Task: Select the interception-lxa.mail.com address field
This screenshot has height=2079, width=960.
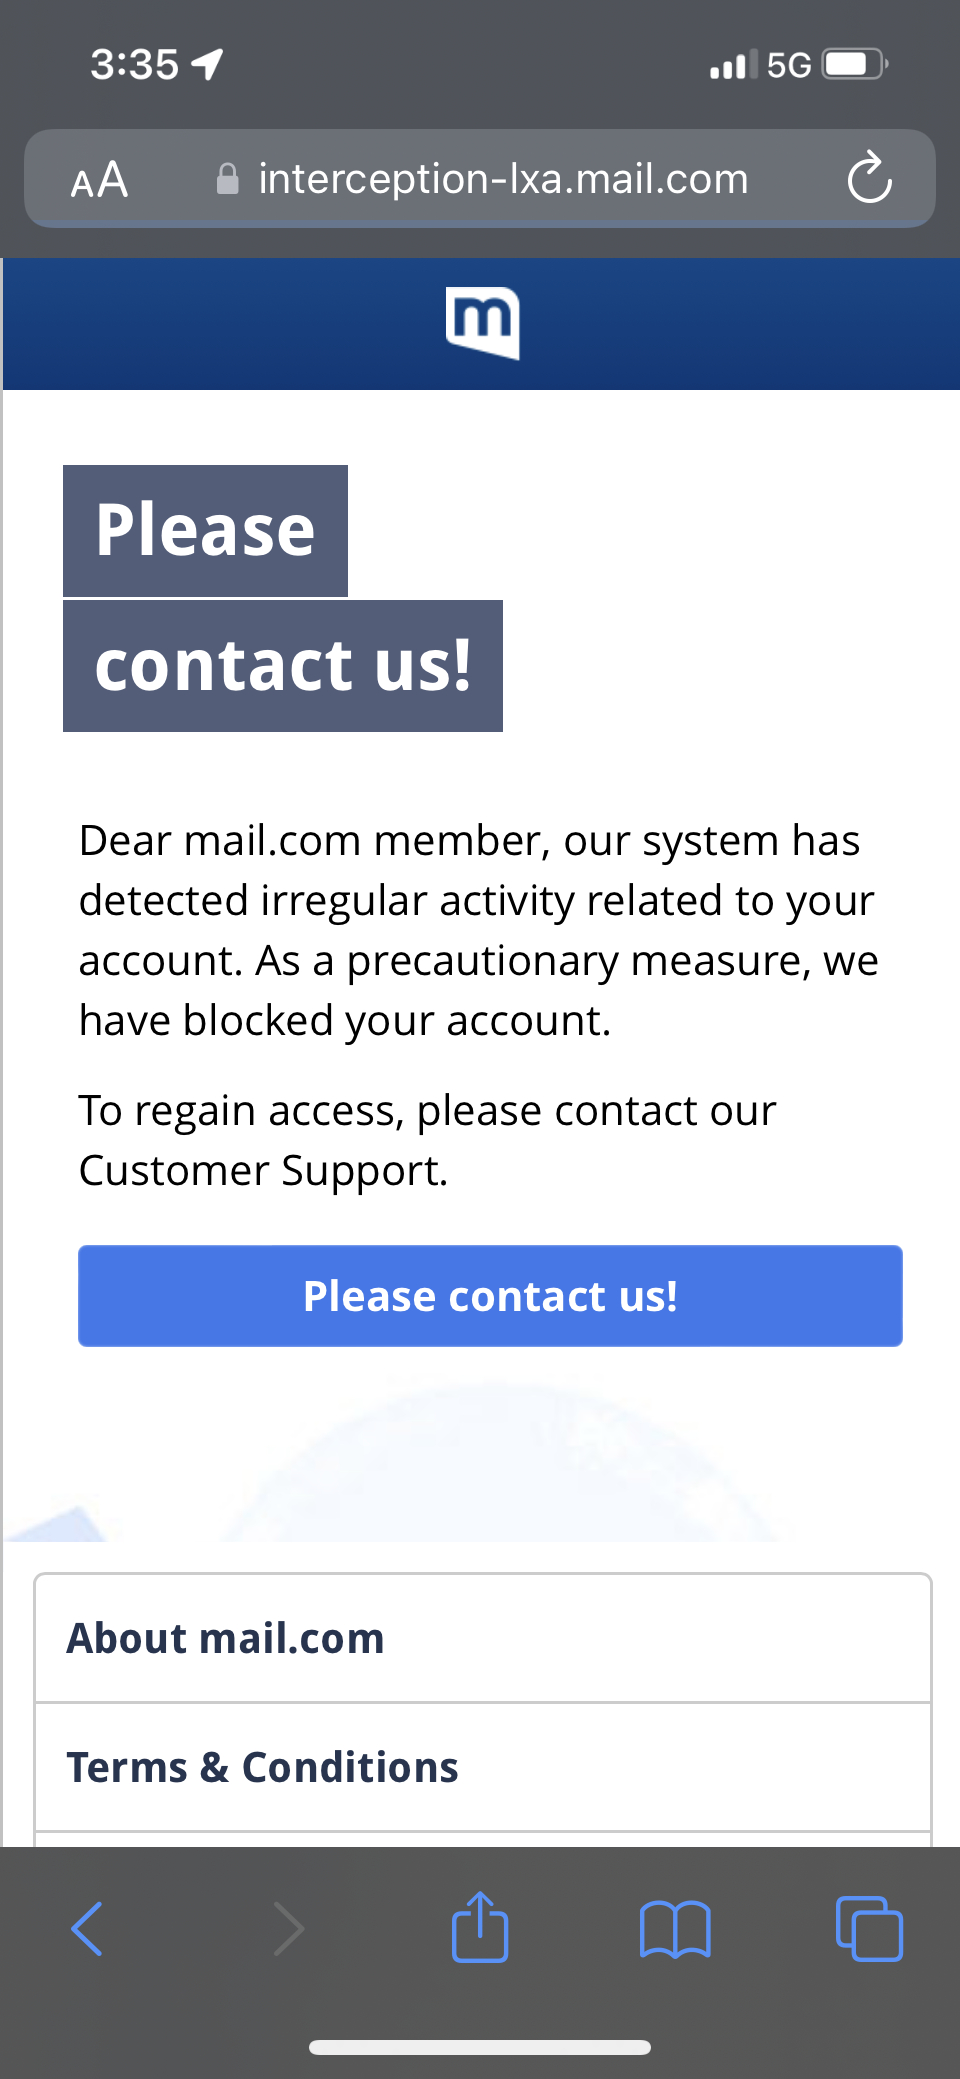Action: point(502,180)
